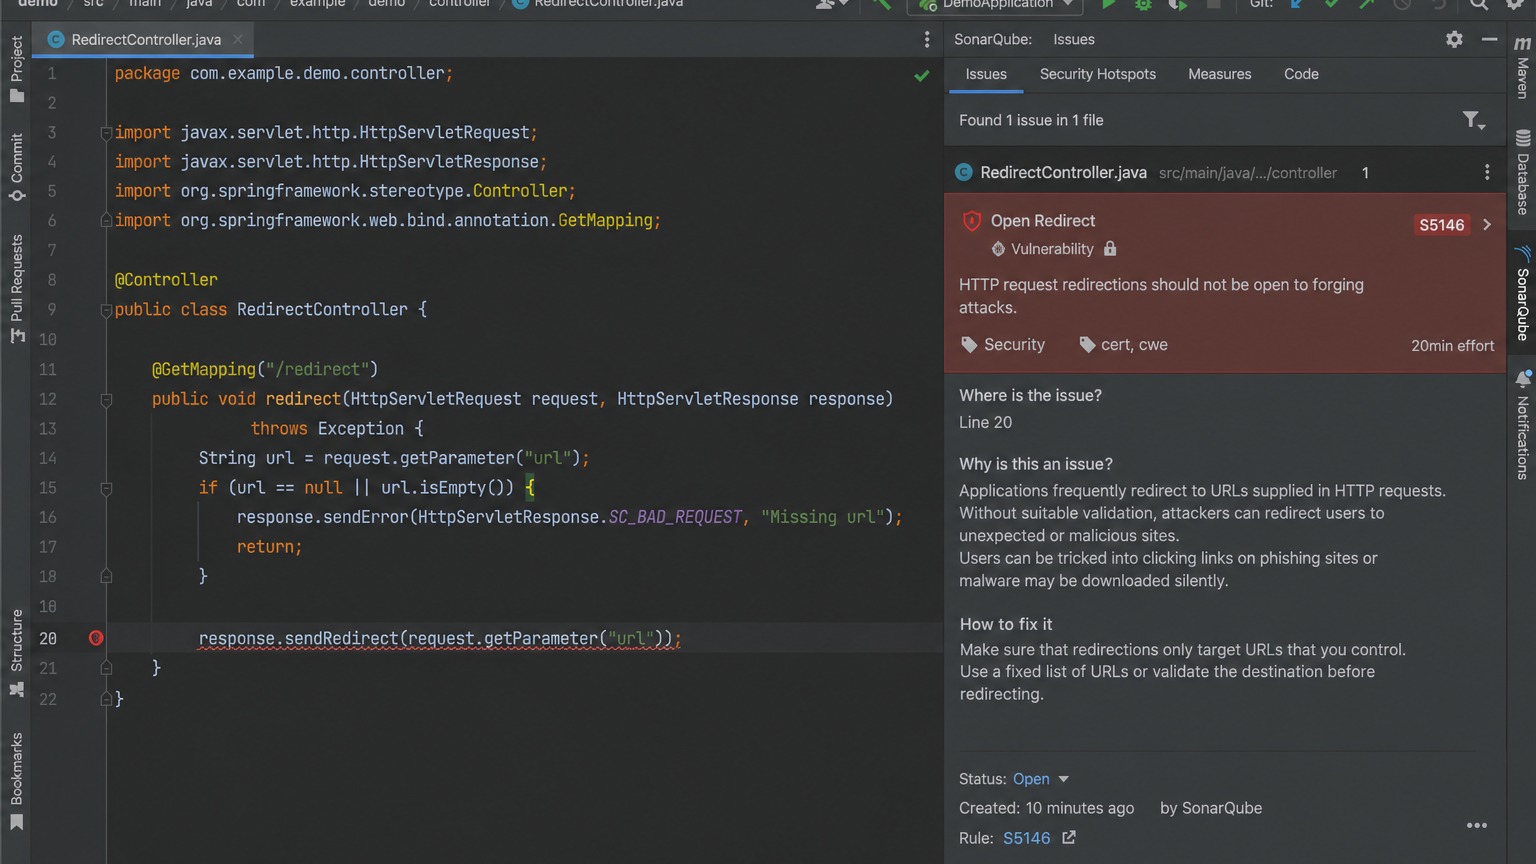The width and height of the screenshot is (1536, 864).
Task: Click the flagged sendRedirect code on line 20
Action: (439, 638)
